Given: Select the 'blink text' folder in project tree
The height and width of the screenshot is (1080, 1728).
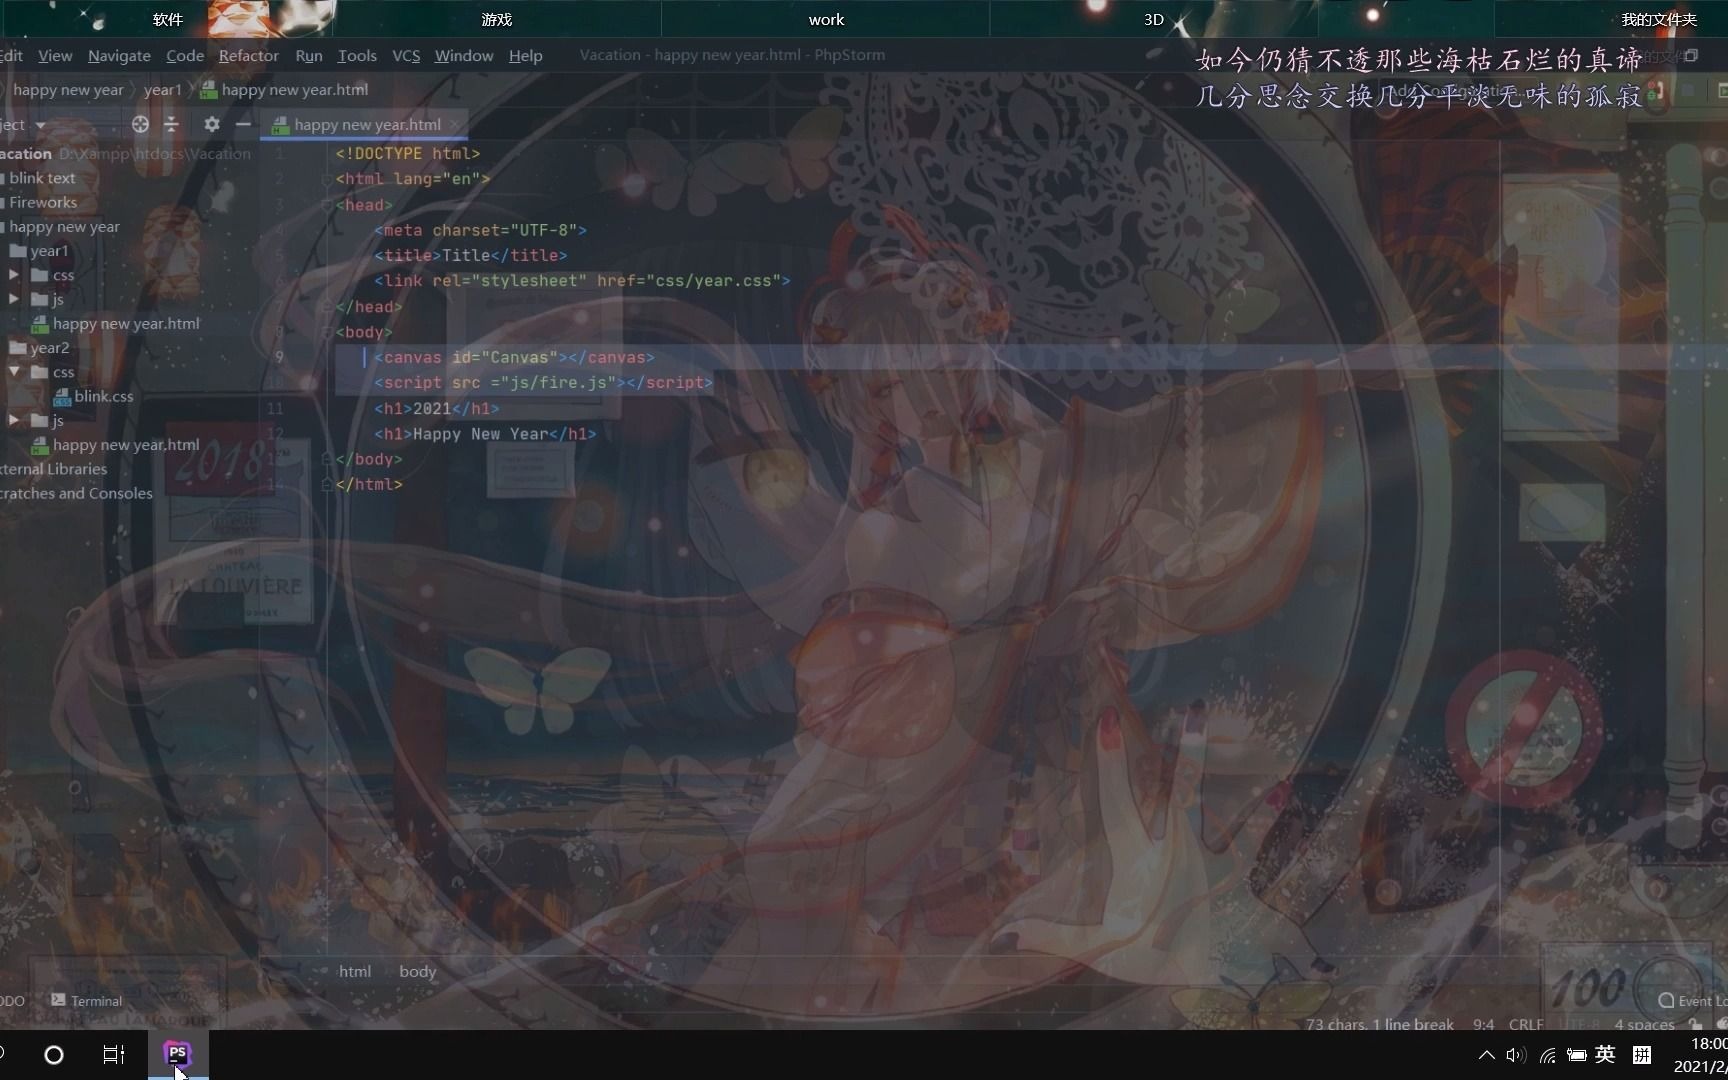Looking at the screenshot, I should pos(42,178).
